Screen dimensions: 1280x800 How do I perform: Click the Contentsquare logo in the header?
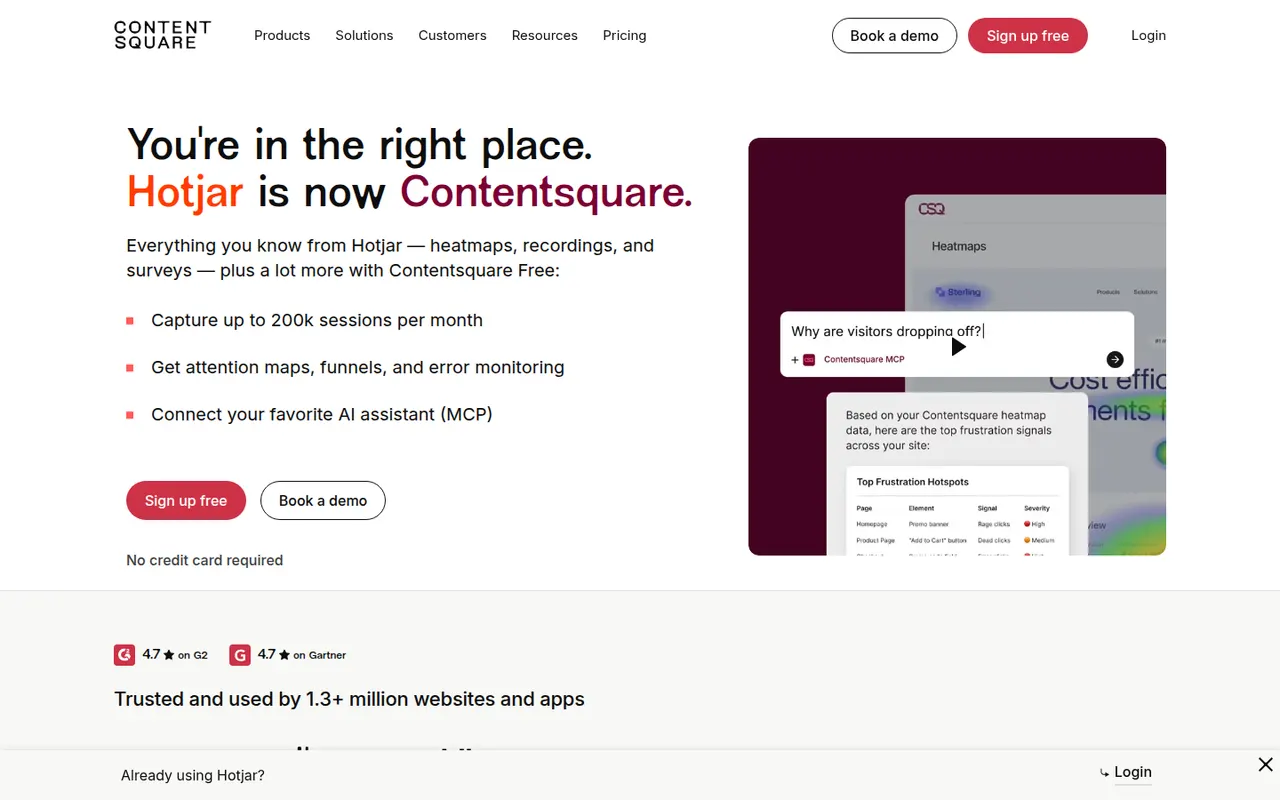(x=162, y=35)
